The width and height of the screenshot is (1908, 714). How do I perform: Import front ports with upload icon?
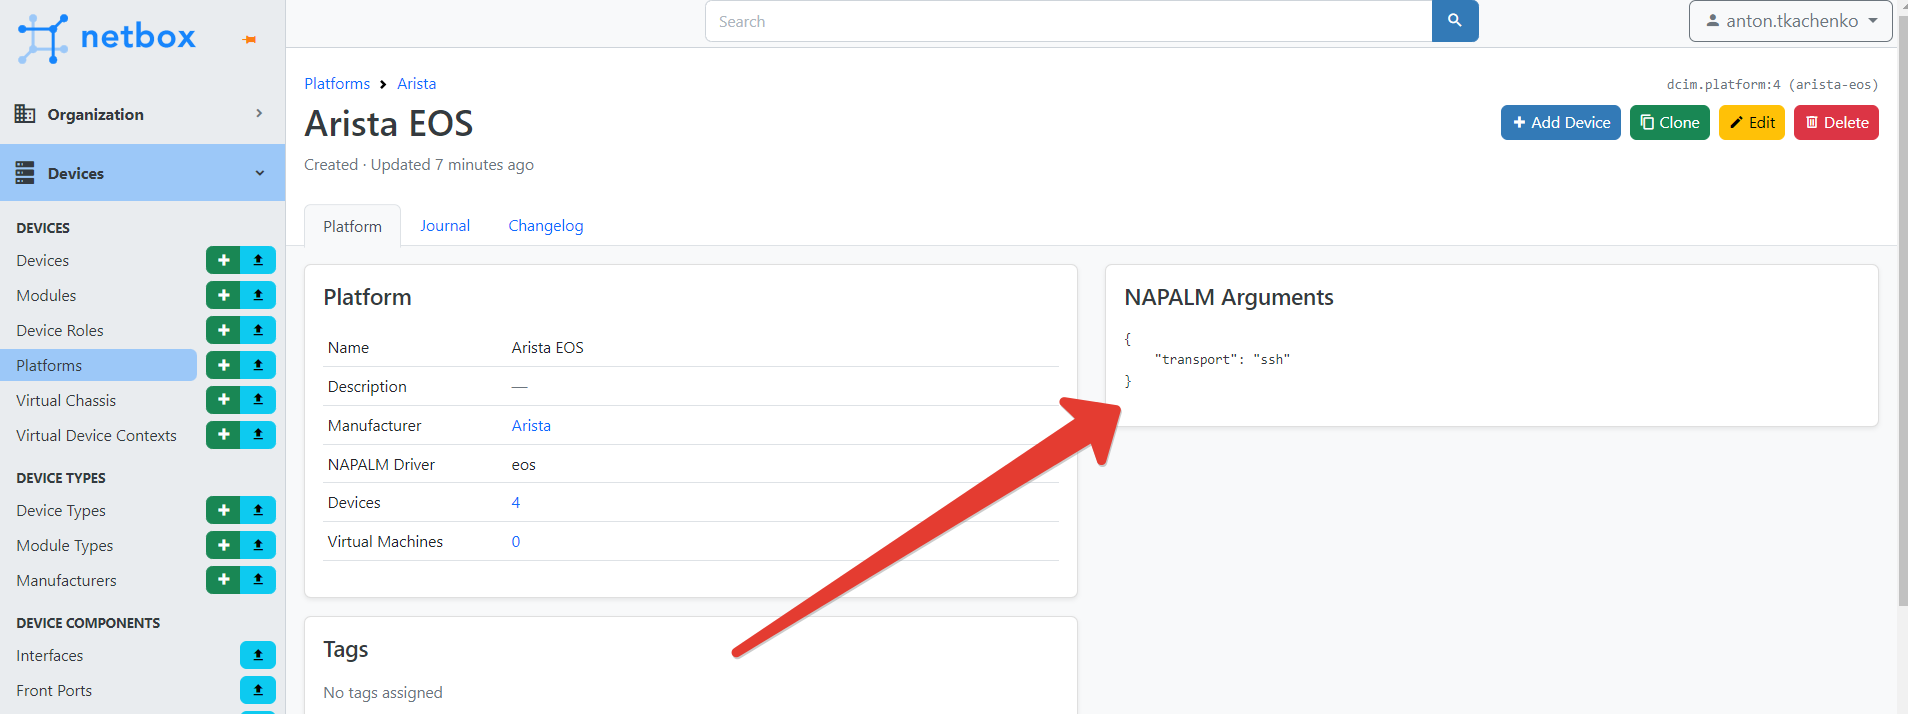(x=258, y=690)
